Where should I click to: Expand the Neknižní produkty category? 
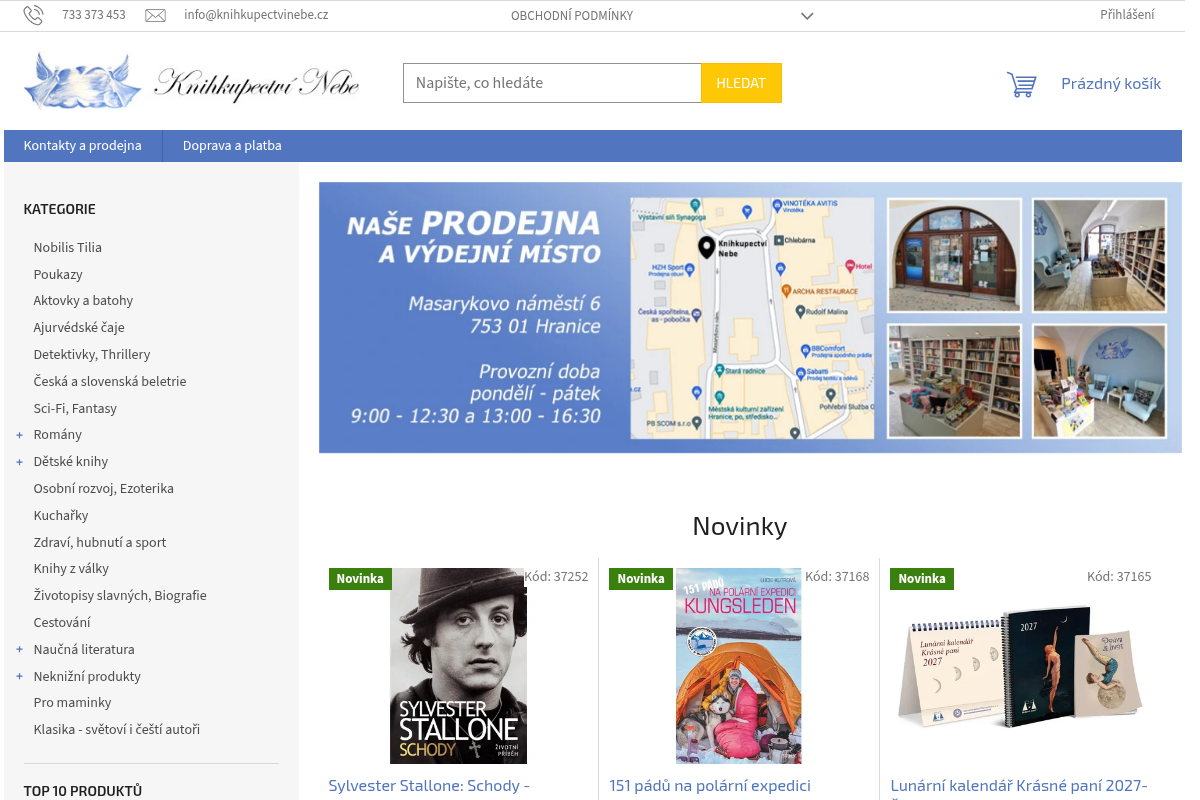19,677
